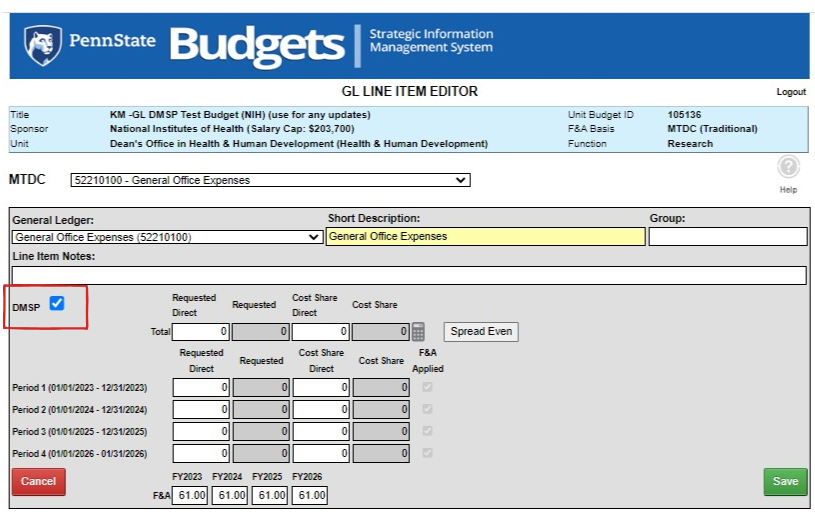This screenshot has height=516, width=815.
Task: Click the Line Item Notes field
Action: point(409,275)
